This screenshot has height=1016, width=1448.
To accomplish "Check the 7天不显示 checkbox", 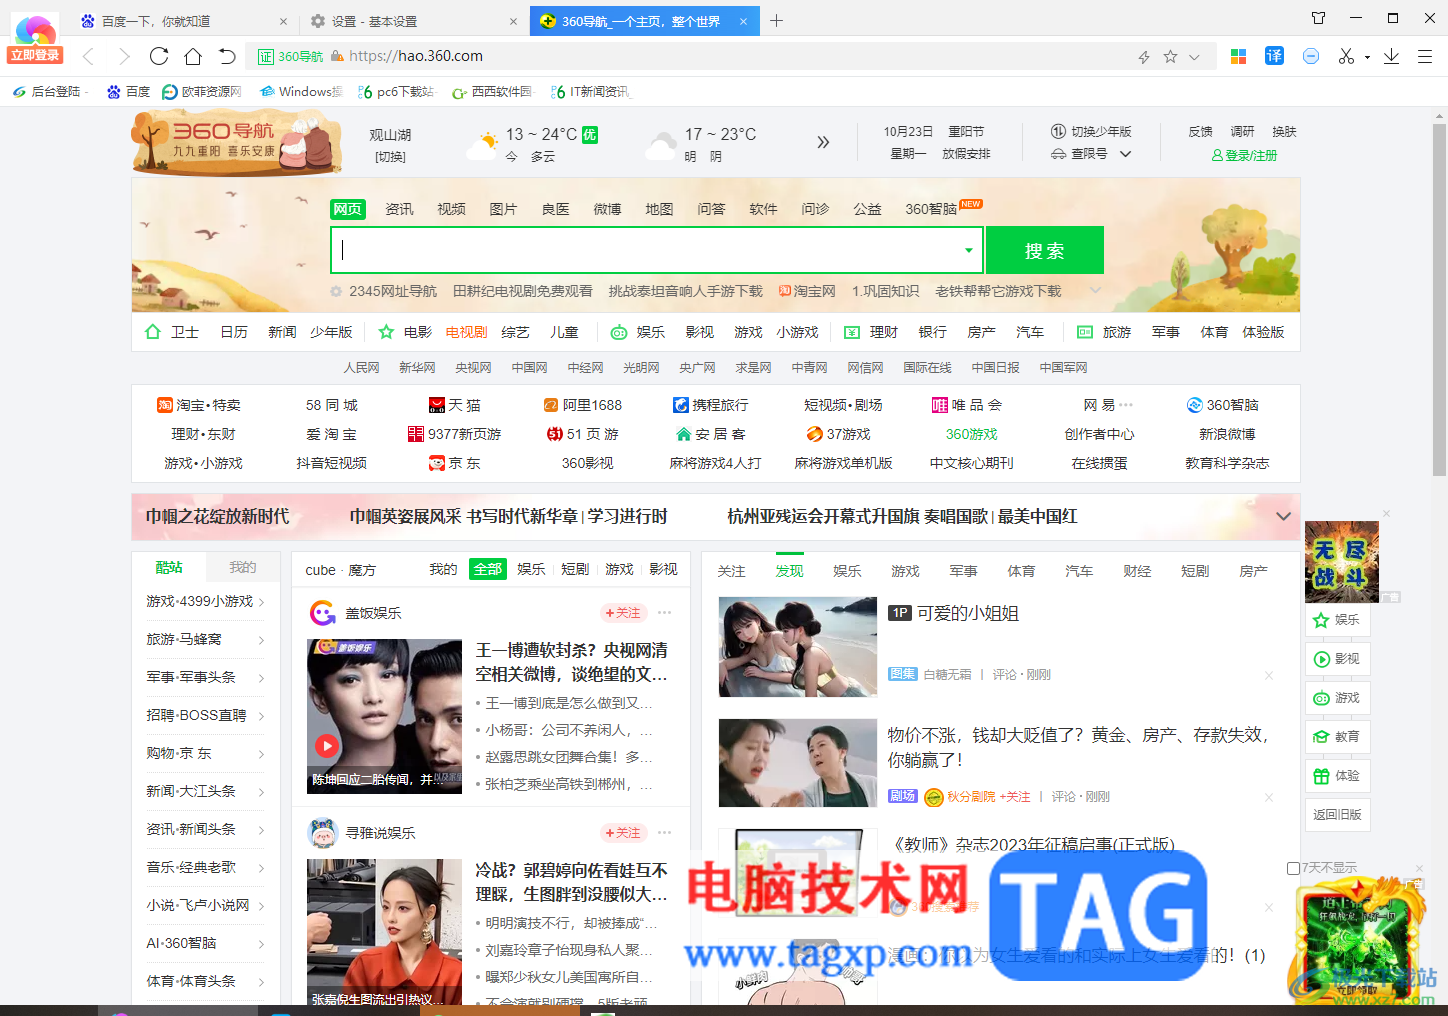I will coord(1293,868).
